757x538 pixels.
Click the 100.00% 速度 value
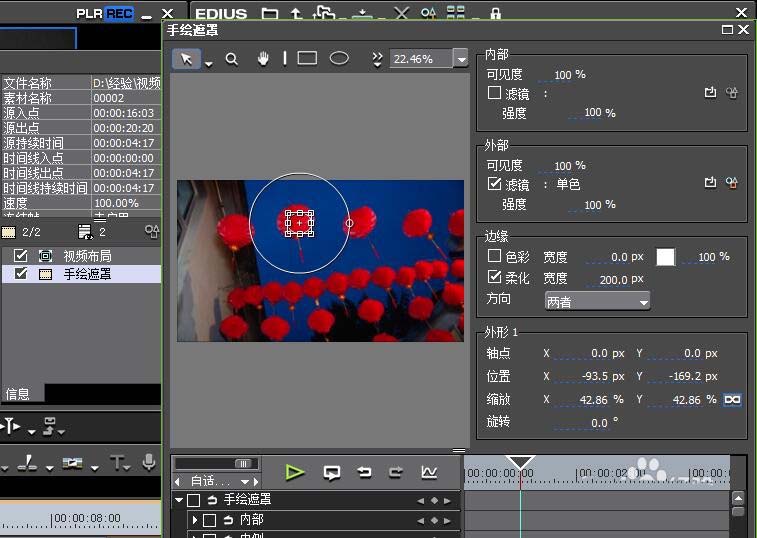(117, 203)
